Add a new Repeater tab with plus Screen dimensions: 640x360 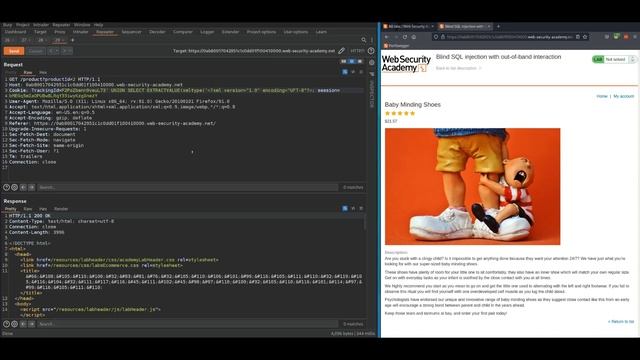point(72,40)
